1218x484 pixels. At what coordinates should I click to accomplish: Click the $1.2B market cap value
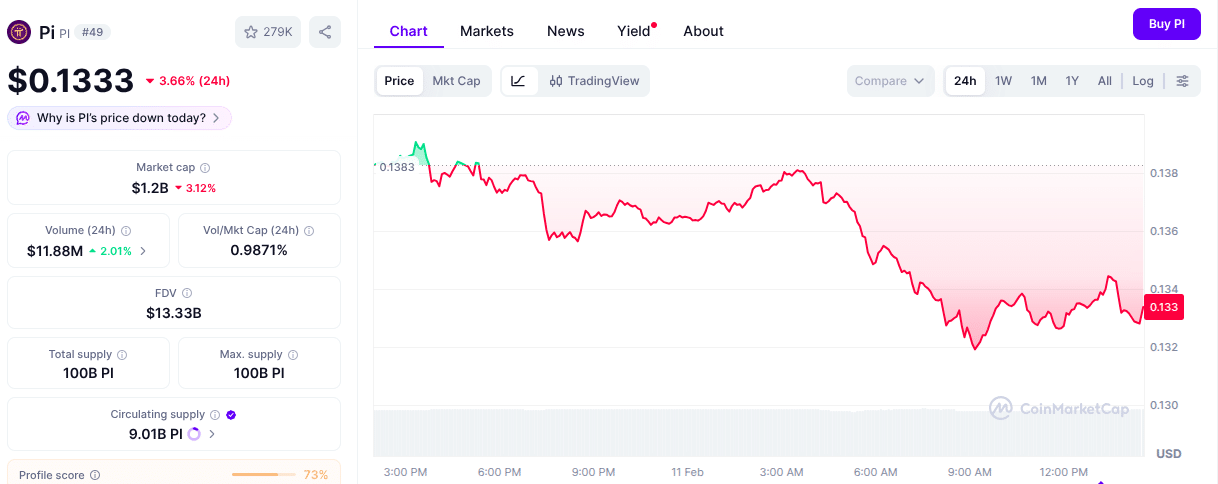click(x=149, y=187)
